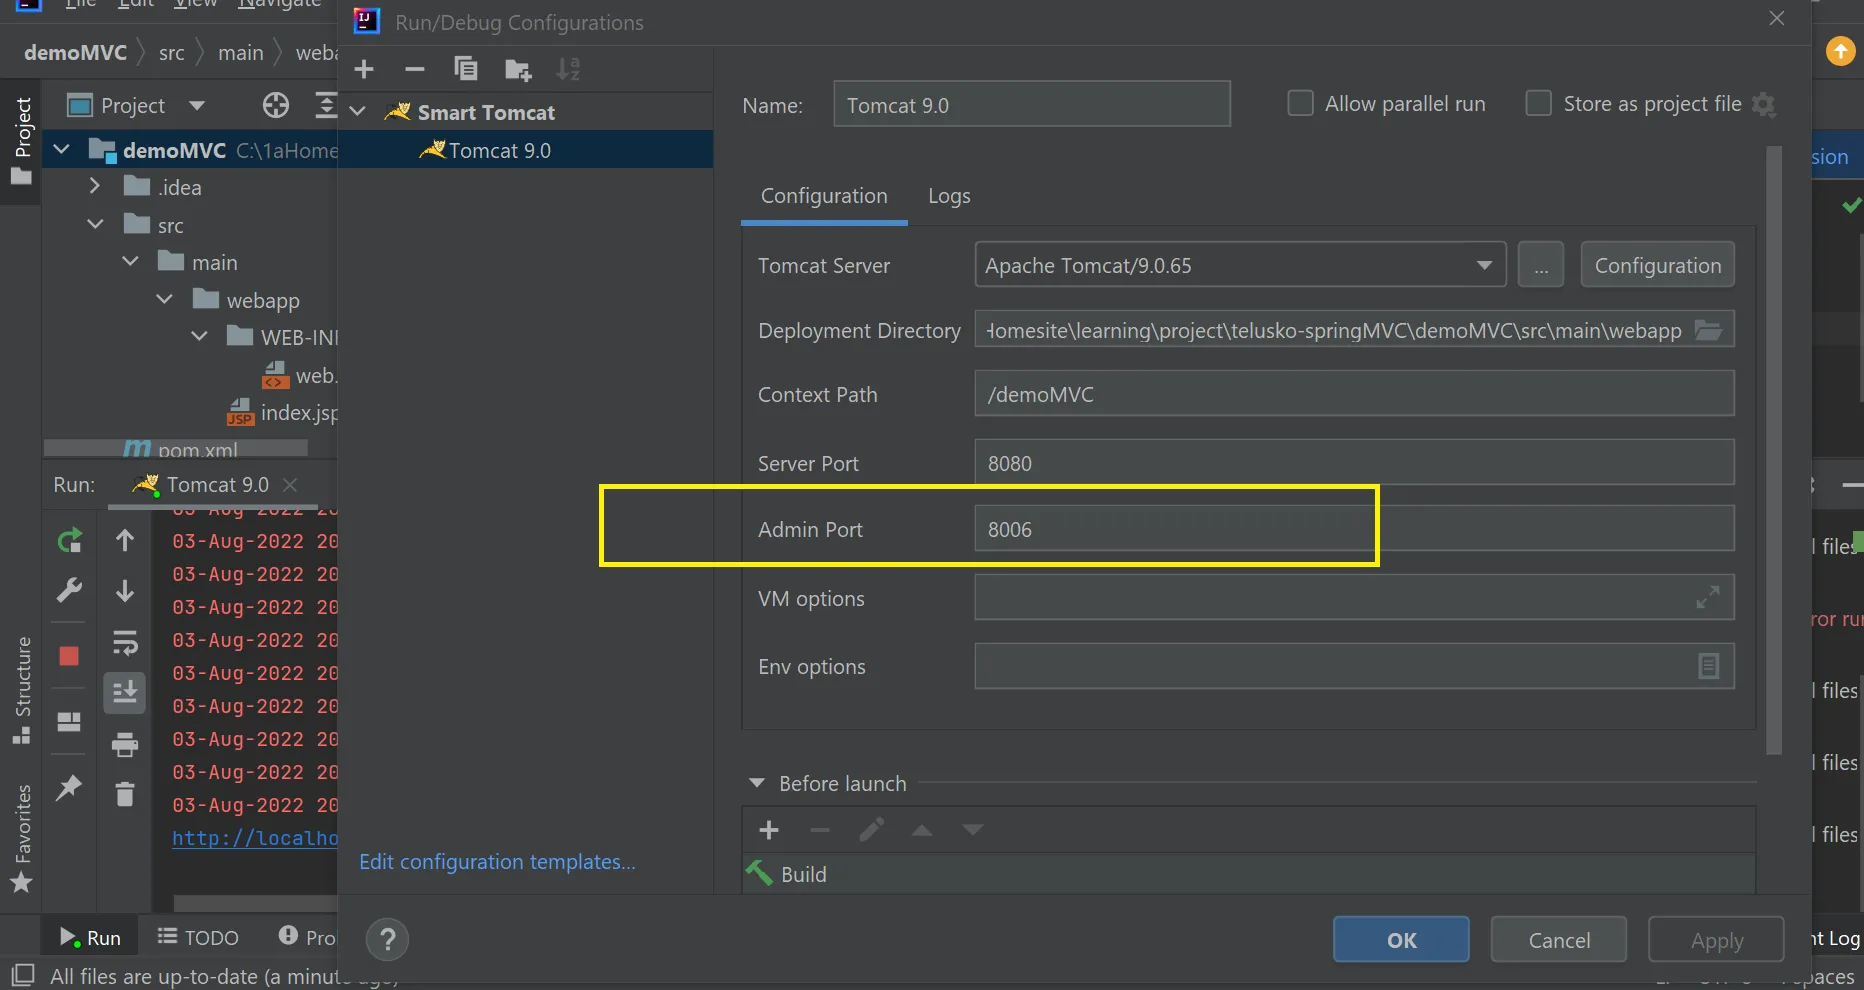Viewport: 1864px width, 990px height.
Task: Click the Add New Configuration plus icon
Action: pyautogui.click(x=364, y=69)
